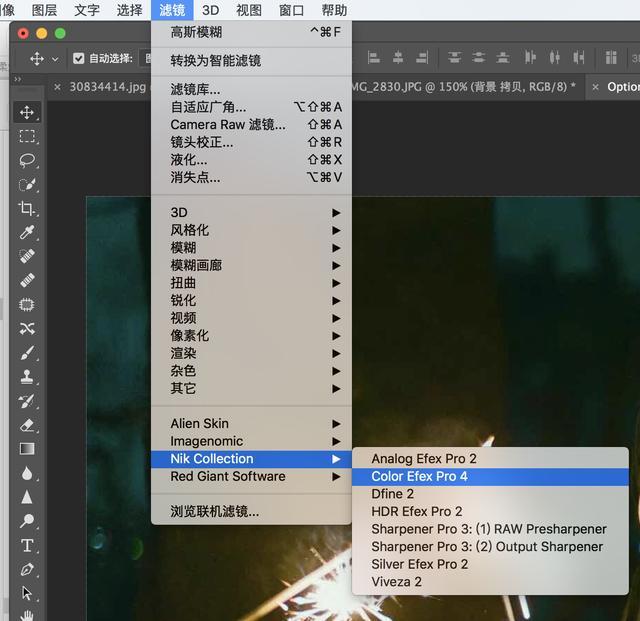Image resolution: width=640 pixels, height=621 pixels.
Task: Select the Gradient tool
Action: [x=27, y=449]
